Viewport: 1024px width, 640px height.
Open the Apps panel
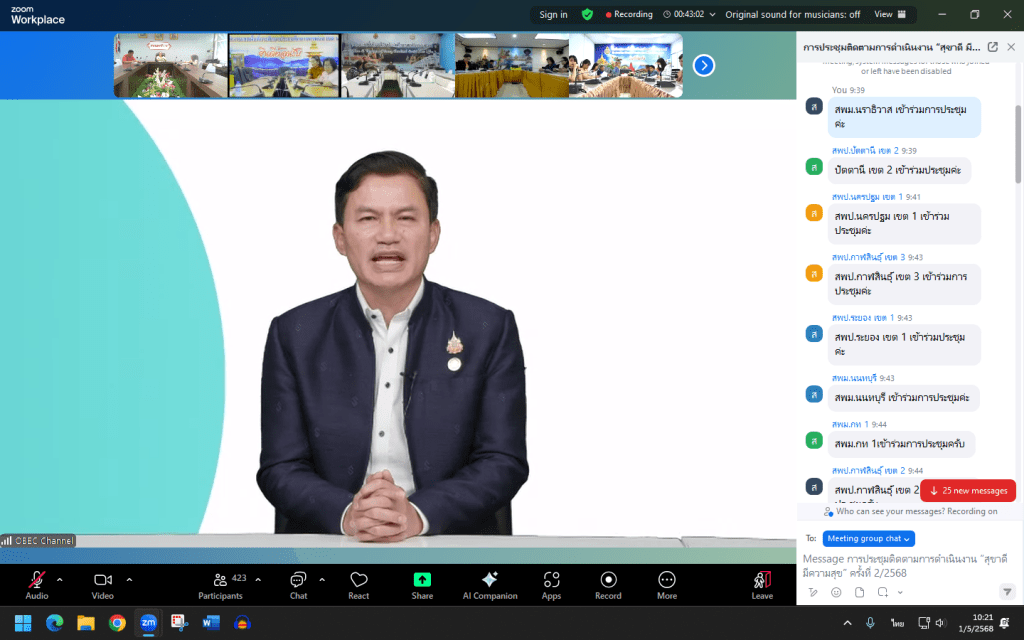click(551, 585)
